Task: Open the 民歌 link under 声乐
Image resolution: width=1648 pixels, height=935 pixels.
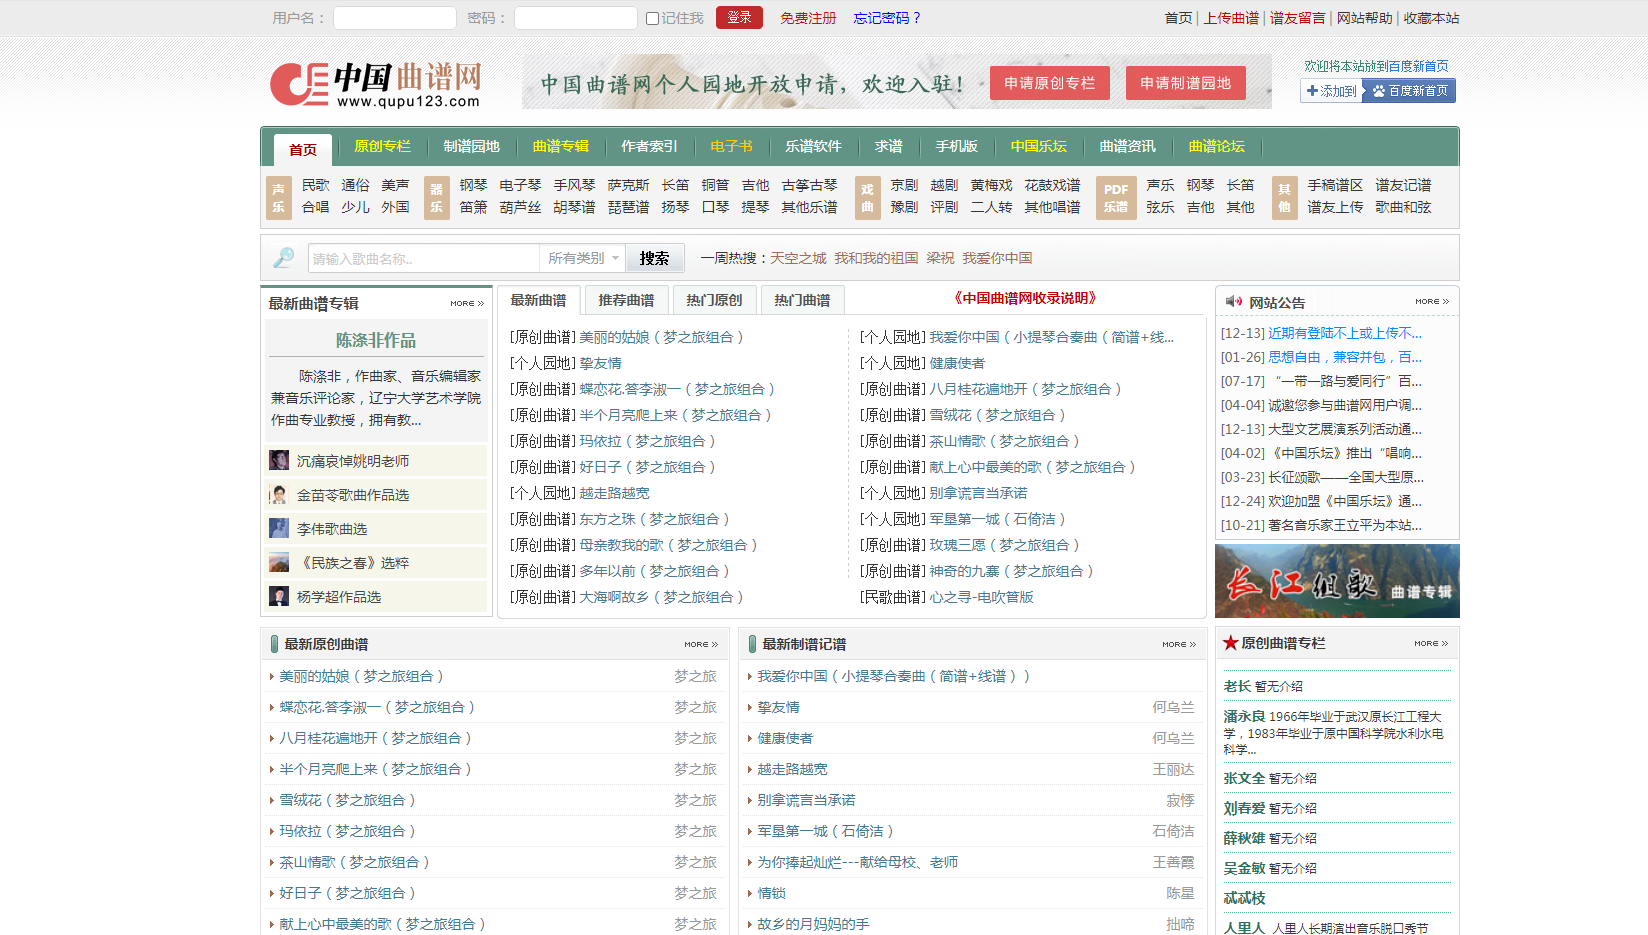Action: point(315,185)
